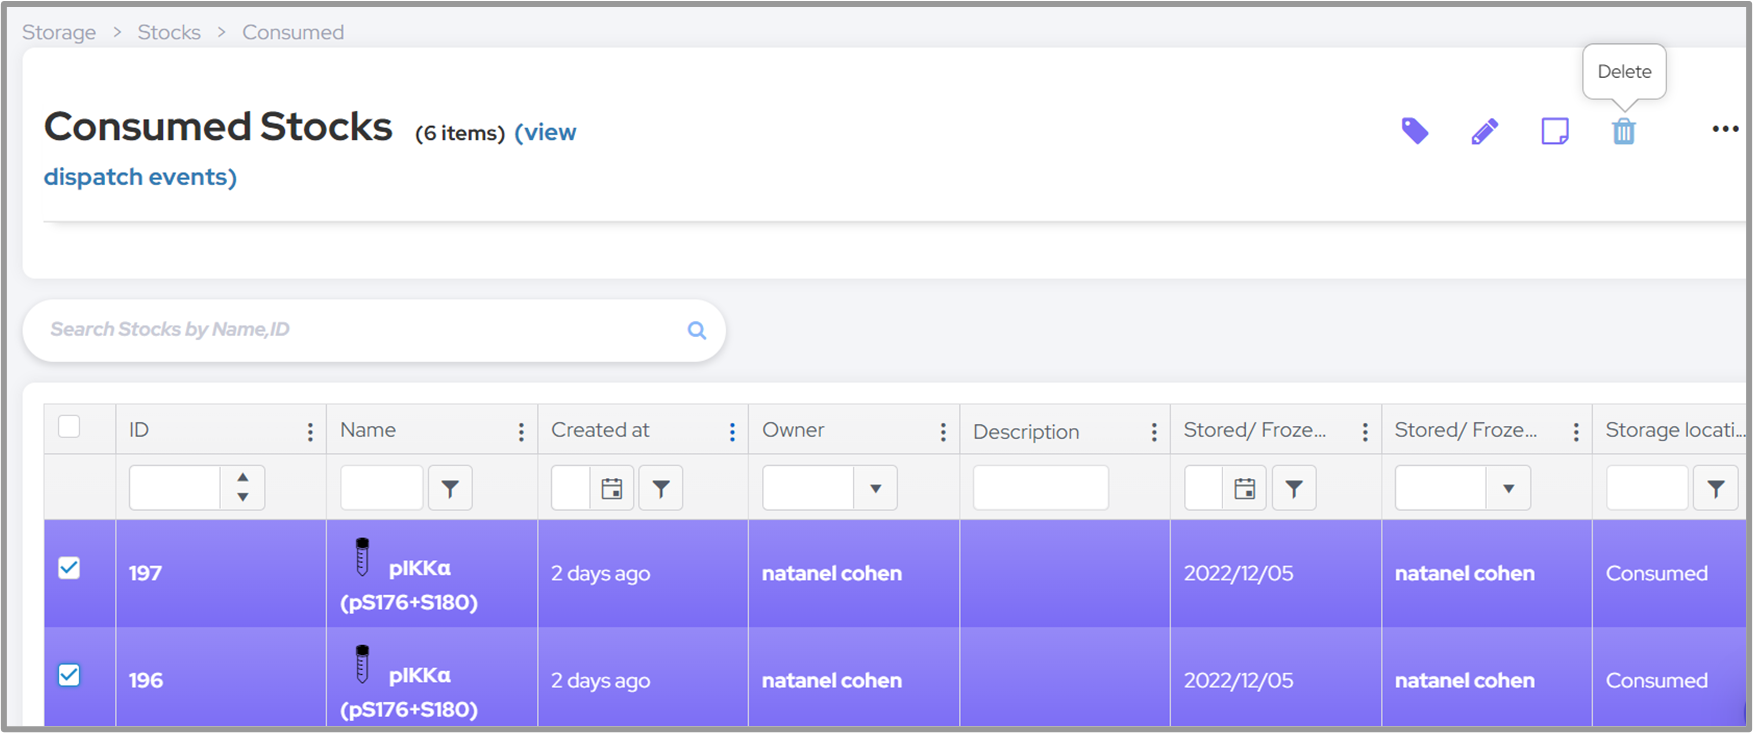Toggle the select-all header checkbox
This screenshot has width=1753, height=733.
(69, 427)
